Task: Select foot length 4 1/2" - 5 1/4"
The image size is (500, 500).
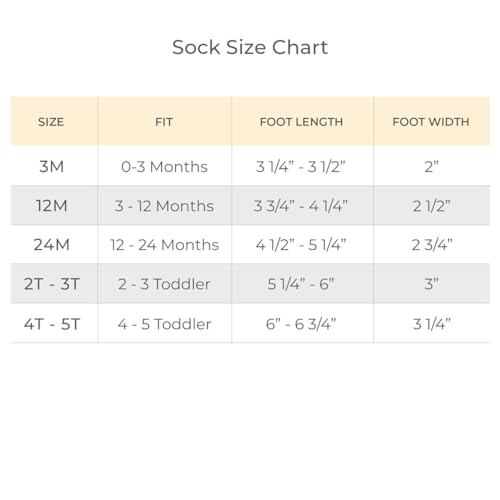Action: [301, 245]
